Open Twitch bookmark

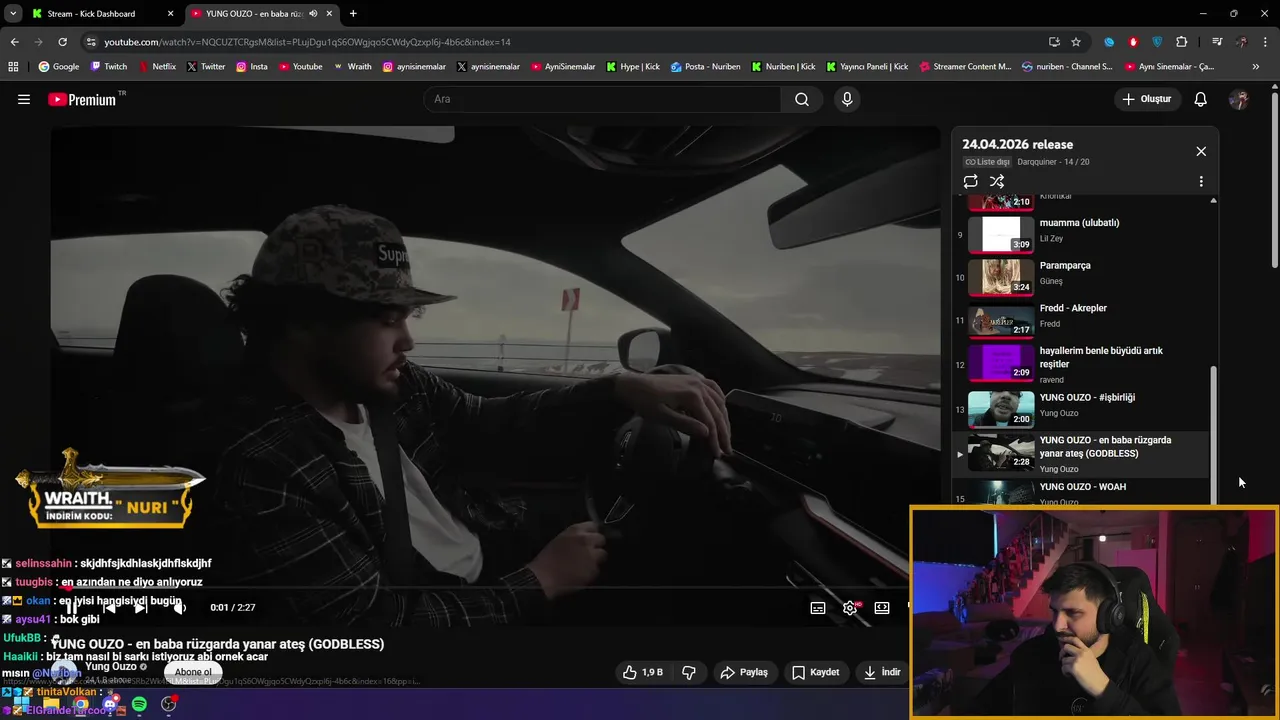(108, 67)
